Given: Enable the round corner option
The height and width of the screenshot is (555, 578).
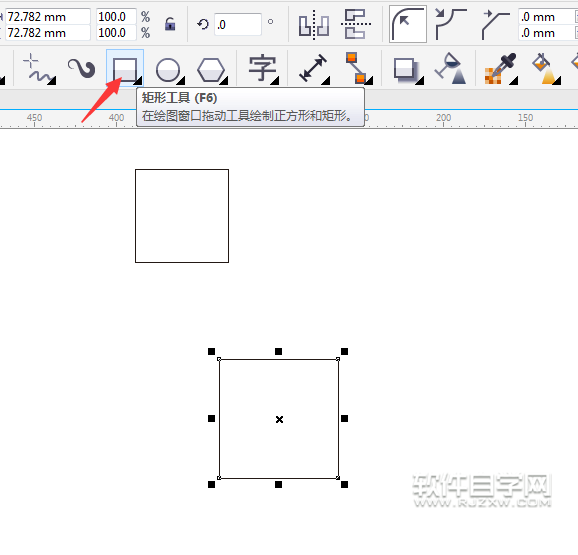Looking at the screenshot, I should coord(408,24).
